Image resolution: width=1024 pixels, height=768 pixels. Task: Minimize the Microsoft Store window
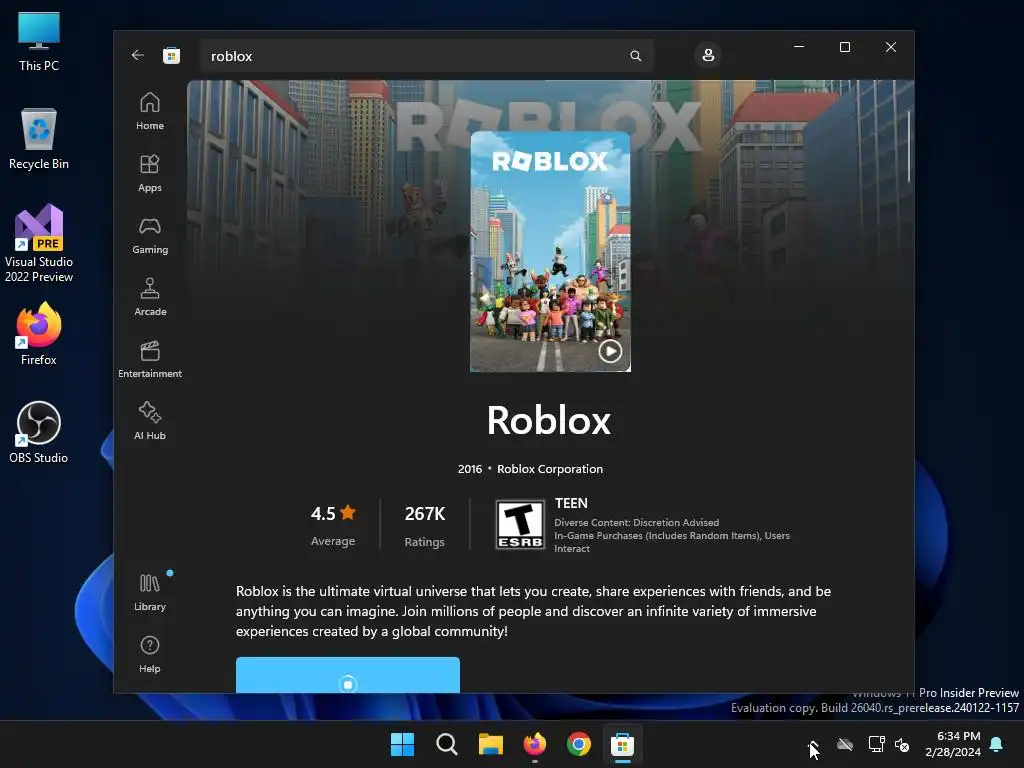(x=799, y=47)
